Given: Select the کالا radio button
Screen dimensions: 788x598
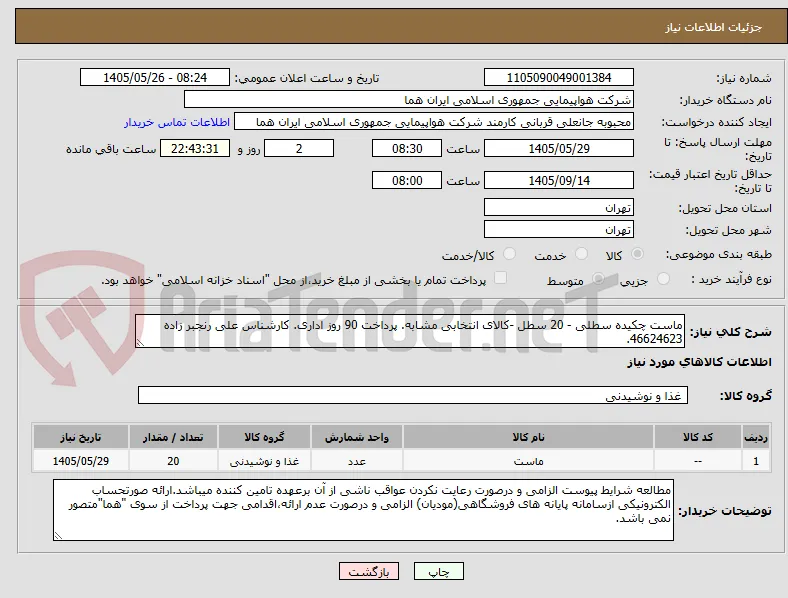Looking at the screenshot, I should click(637, 254).
